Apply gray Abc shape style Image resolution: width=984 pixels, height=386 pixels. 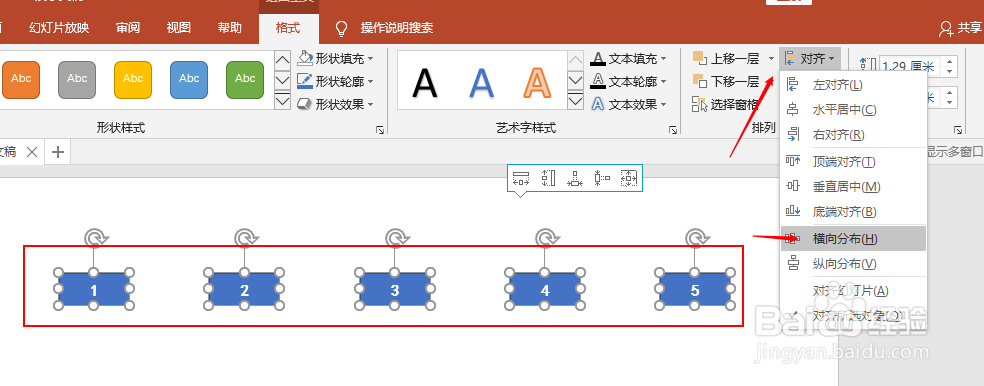point(77,80)
